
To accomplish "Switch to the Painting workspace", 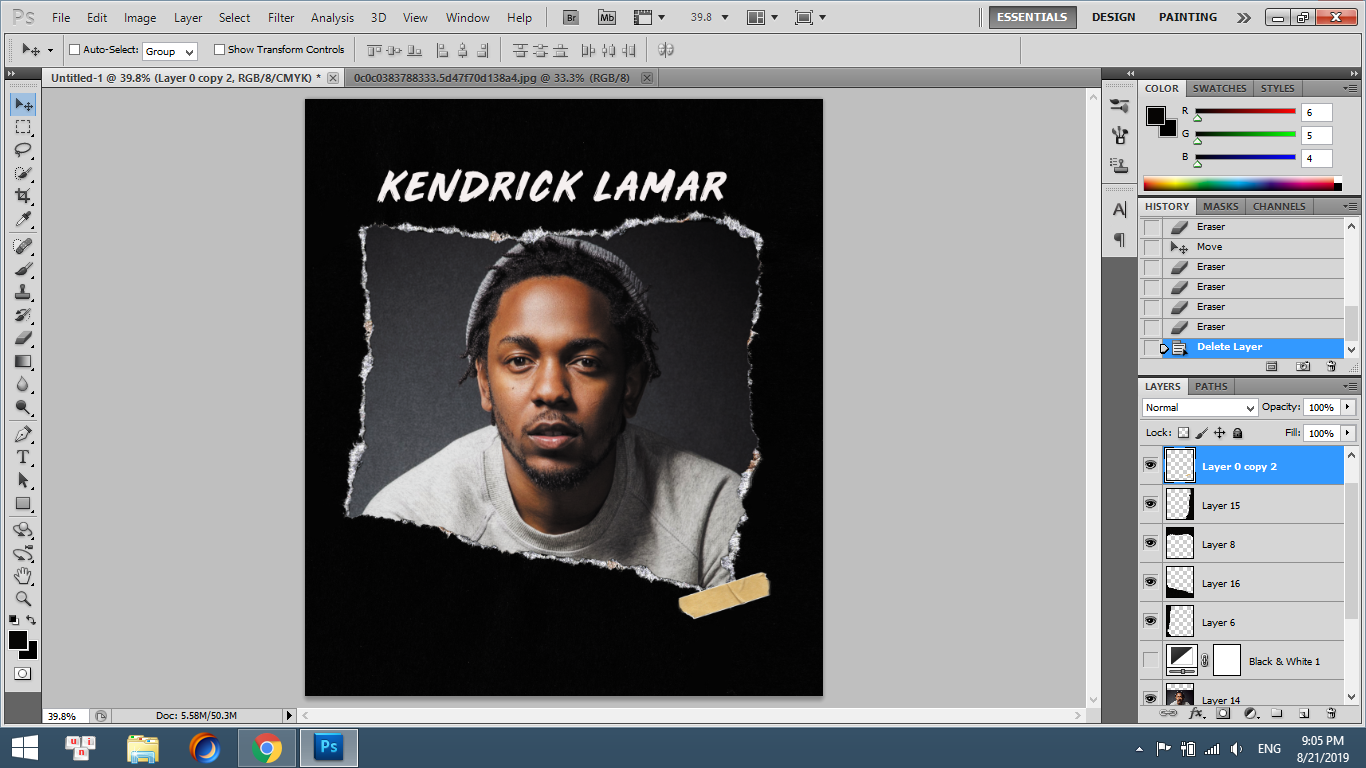I will point(1188,17).
